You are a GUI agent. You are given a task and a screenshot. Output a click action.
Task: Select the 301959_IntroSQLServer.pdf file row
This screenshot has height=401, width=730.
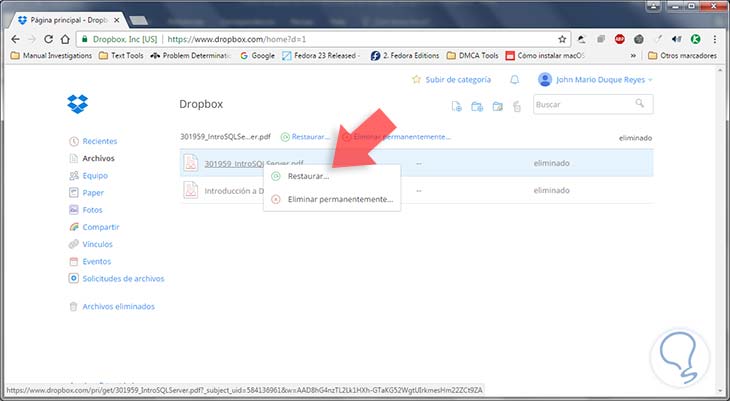click(x=416, y=163)
